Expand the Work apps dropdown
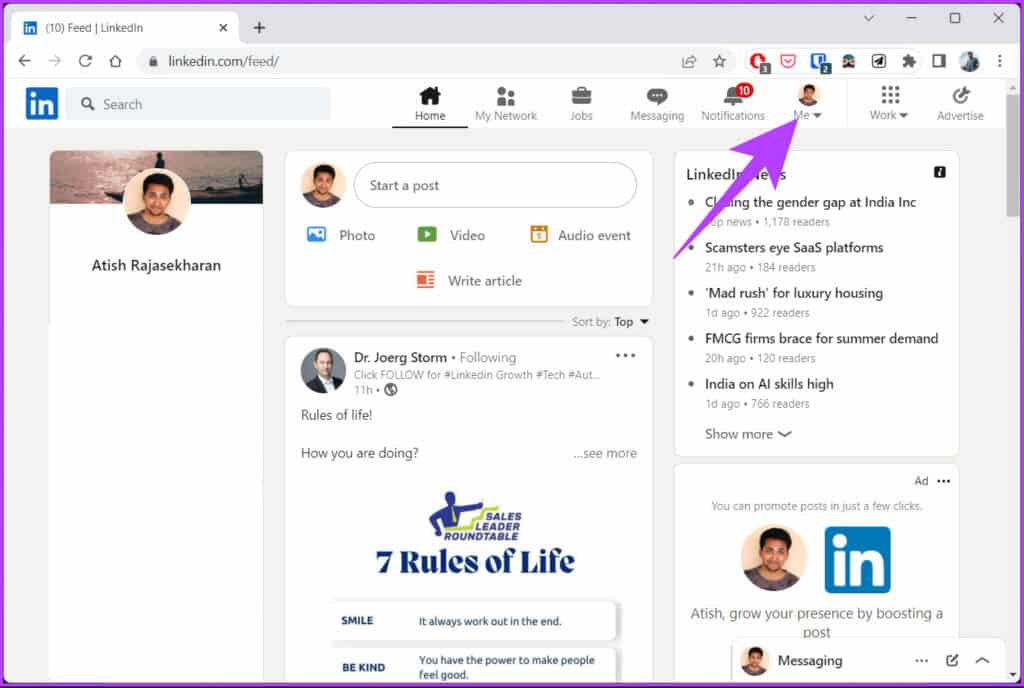1024x688 pixels. pos(889,104)
